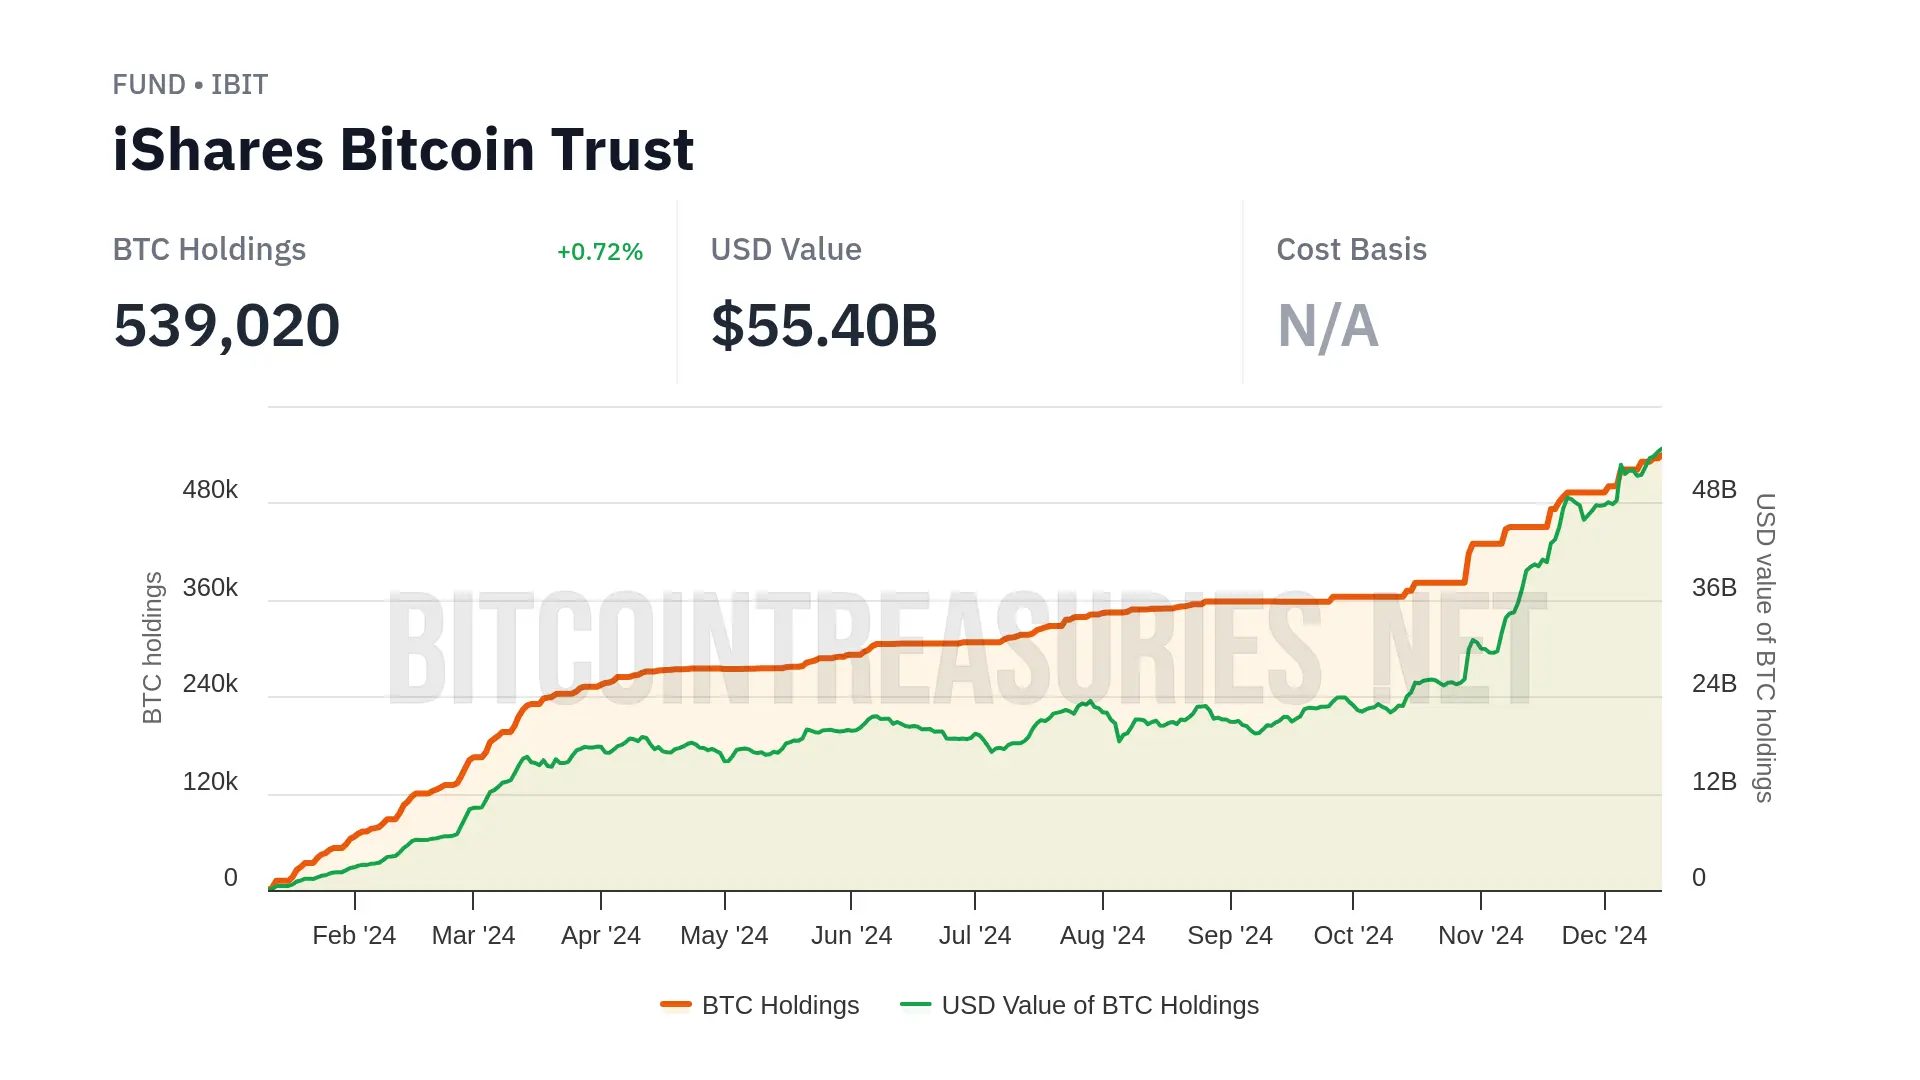Viewport: 1920px width, 1080px height.
Task: Click the Cost Basis heading
Action: click(1351, 250)
